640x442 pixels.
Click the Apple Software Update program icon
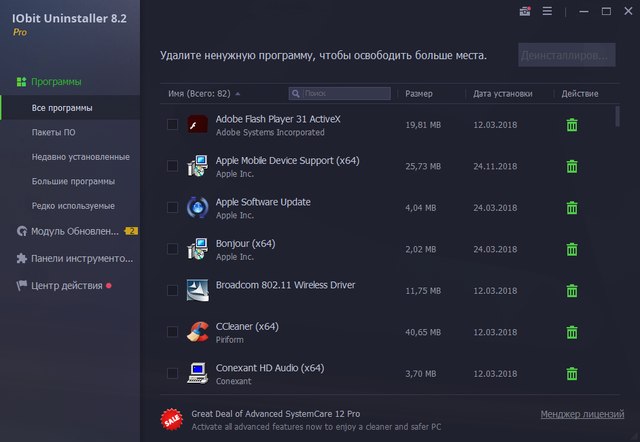[x=197, y=208]
